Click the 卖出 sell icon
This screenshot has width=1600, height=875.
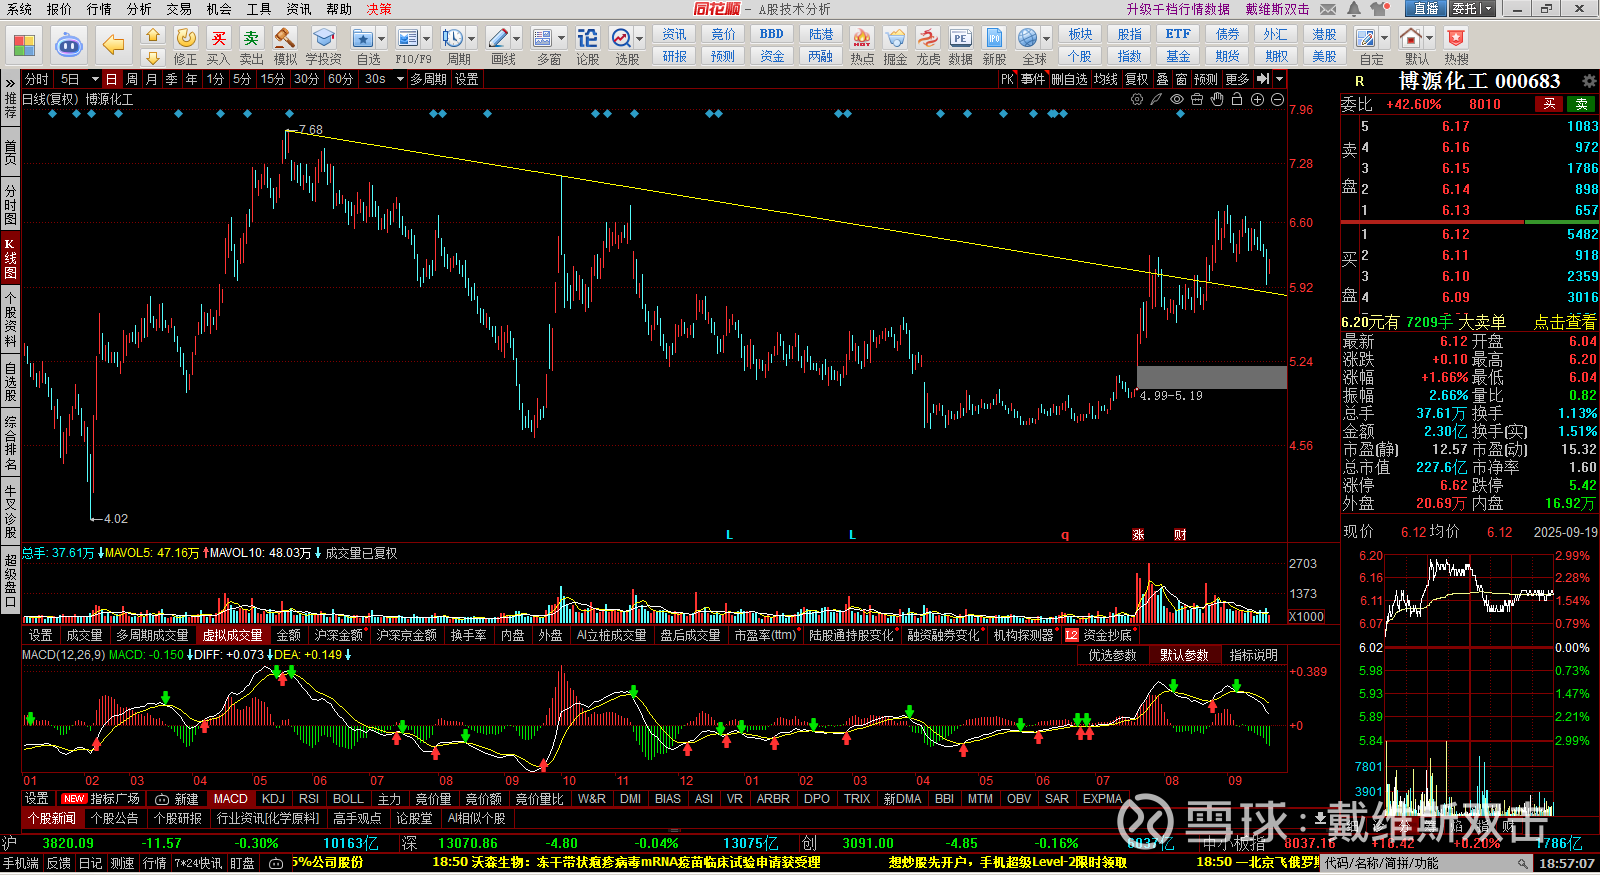pos(251,38)
